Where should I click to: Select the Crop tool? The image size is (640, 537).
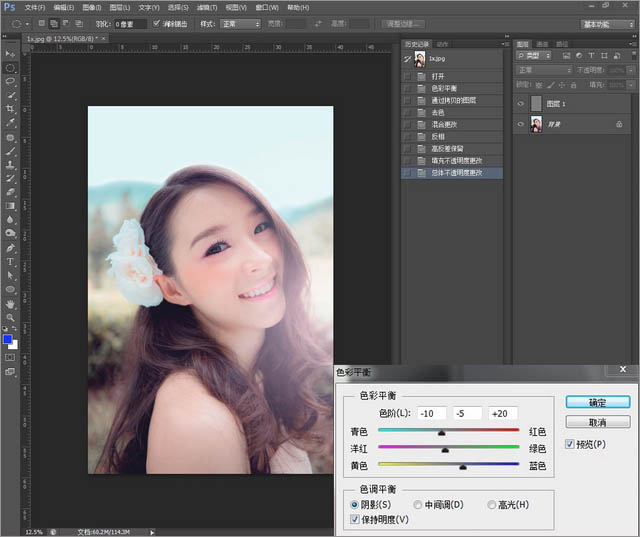coord(10,108)
